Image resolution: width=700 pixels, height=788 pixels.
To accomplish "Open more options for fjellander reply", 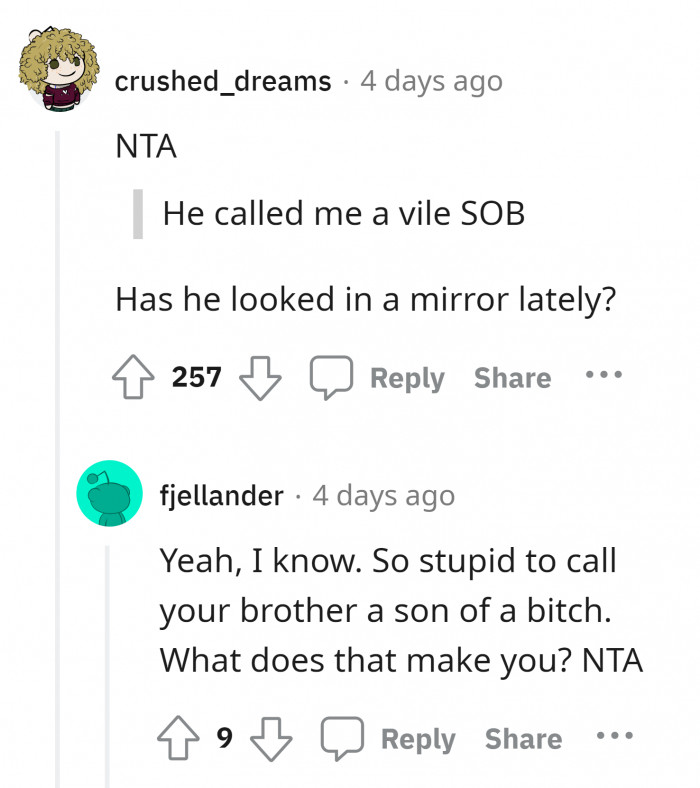I will [x=614, y=738].
